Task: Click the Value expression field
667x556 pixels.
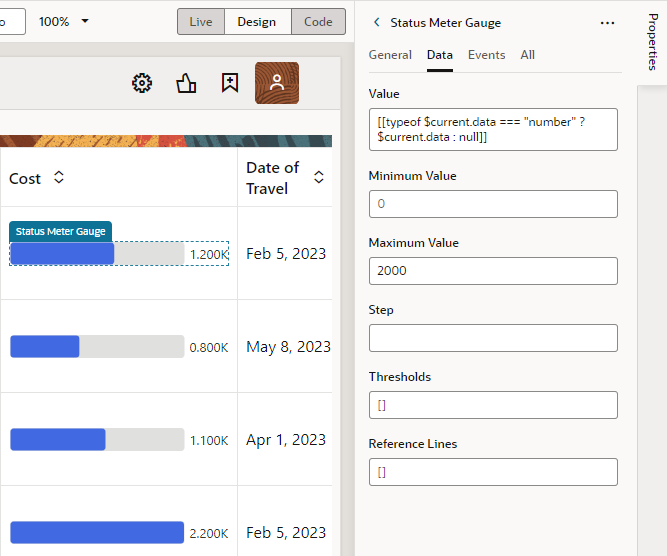Action: coord(493,129)
